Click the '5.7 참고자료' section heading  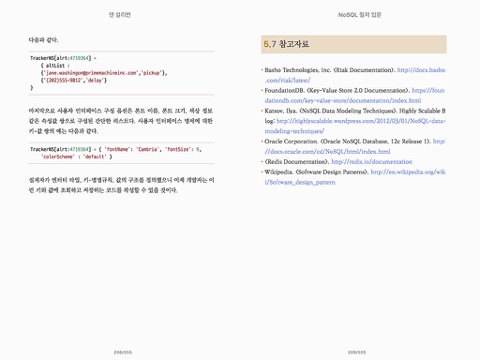click(354, 44)
